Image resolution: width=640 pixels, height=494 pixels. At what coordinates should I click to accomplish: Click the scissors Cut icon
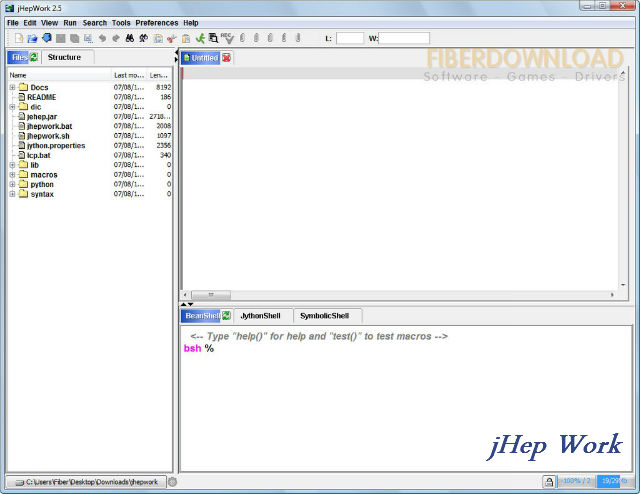pyautogui.click(x=172, y=38)
